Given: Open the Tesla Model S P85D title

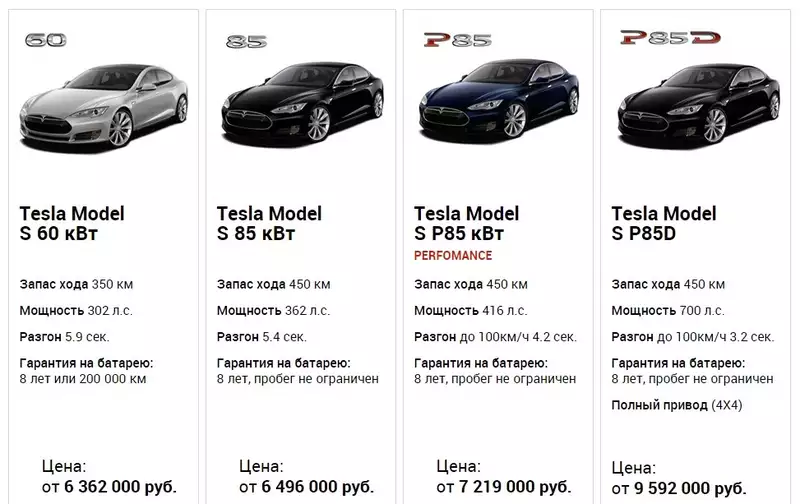Looking at the screenshot, I should click(664, 223).
